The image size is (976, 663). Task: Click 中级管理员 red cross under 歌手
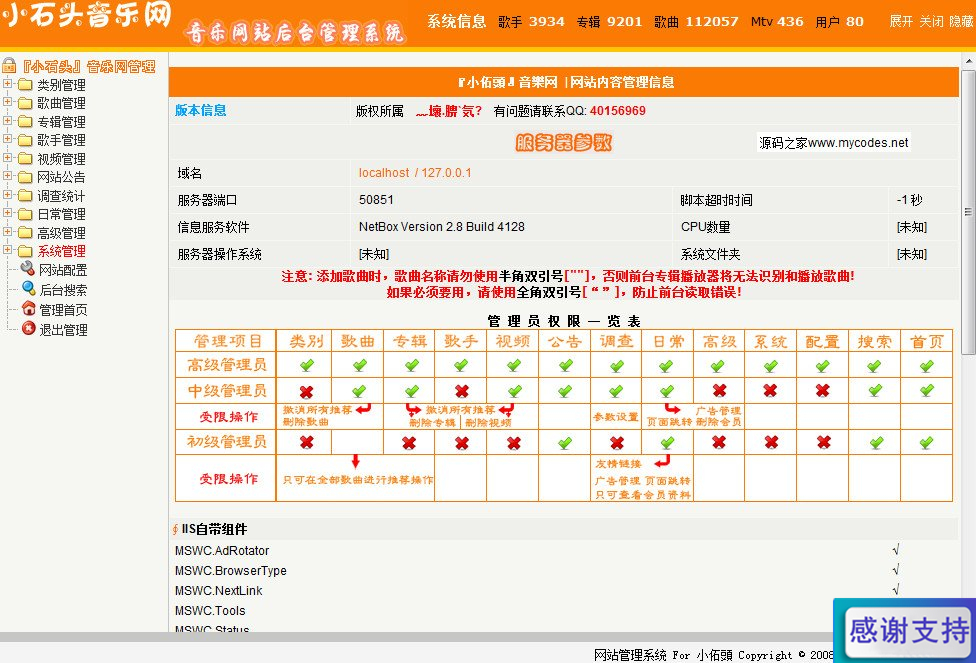tap(461, 391)
